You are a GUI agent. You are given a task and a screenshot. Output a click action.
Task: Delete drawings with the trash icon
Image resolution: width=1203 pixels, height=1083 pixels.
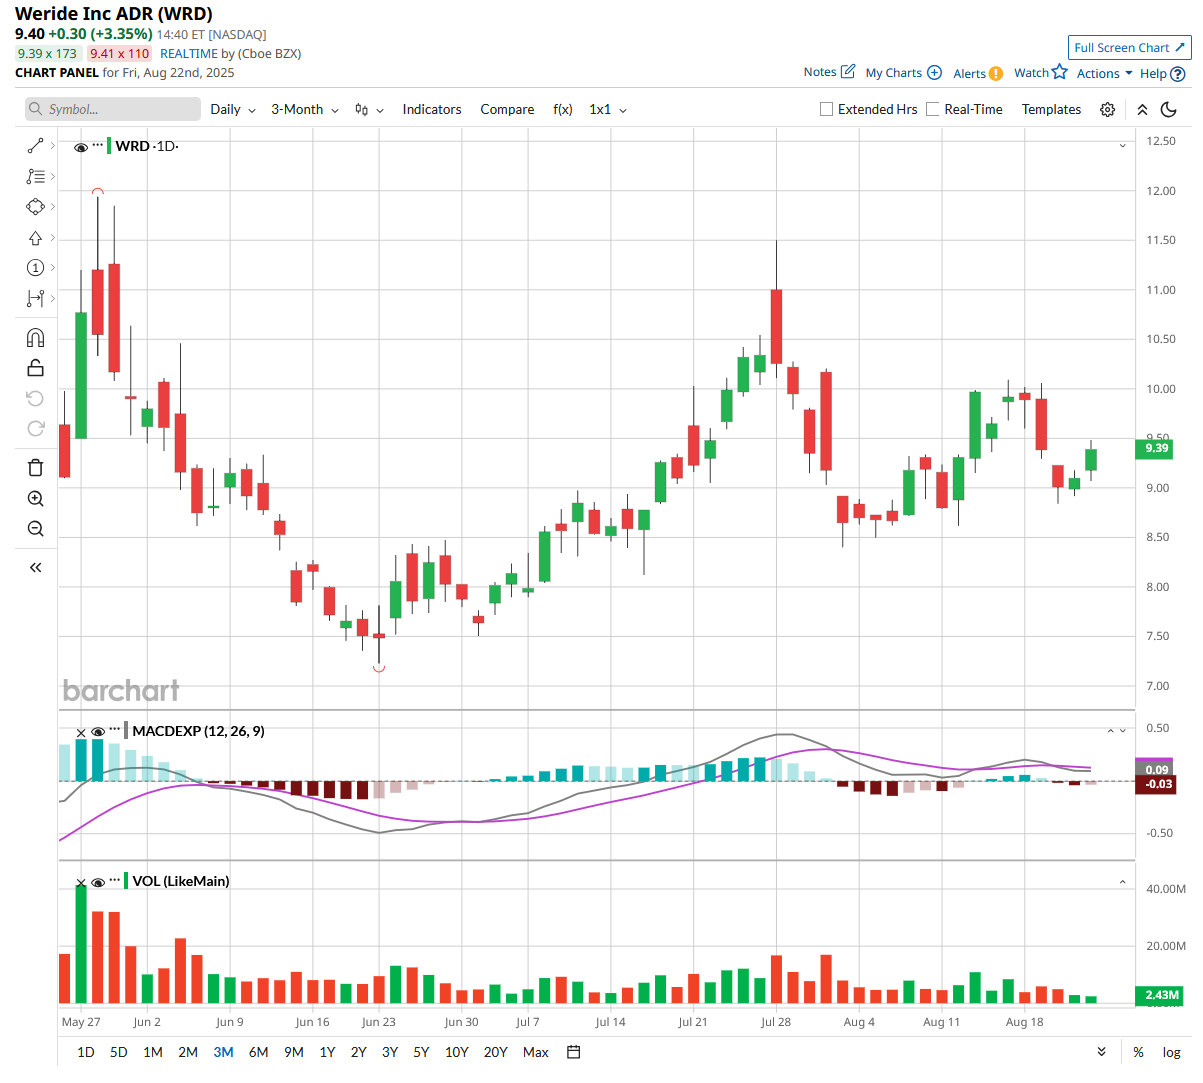pyautogui.click(x=35, y=467)
